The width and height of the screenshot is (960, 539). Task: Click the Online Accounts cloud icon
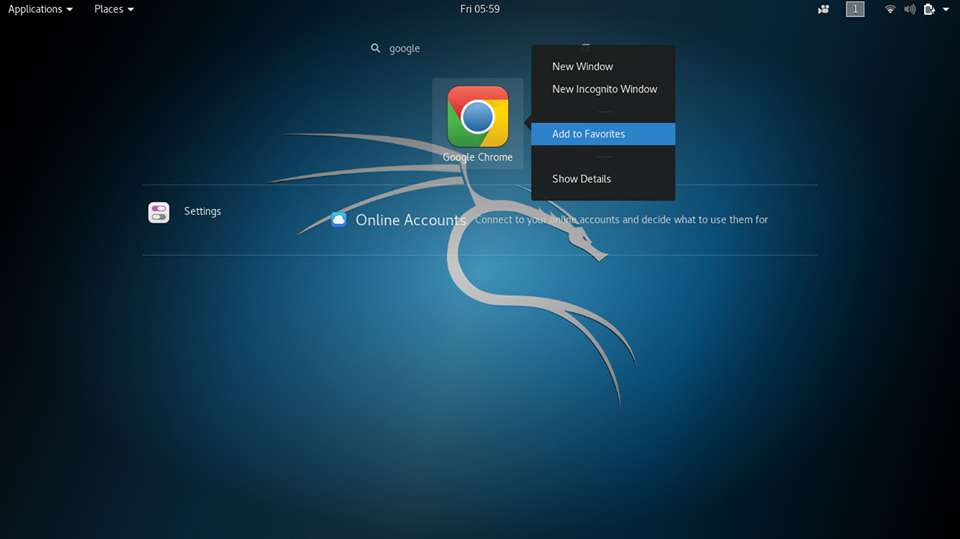tap(339, 219)
